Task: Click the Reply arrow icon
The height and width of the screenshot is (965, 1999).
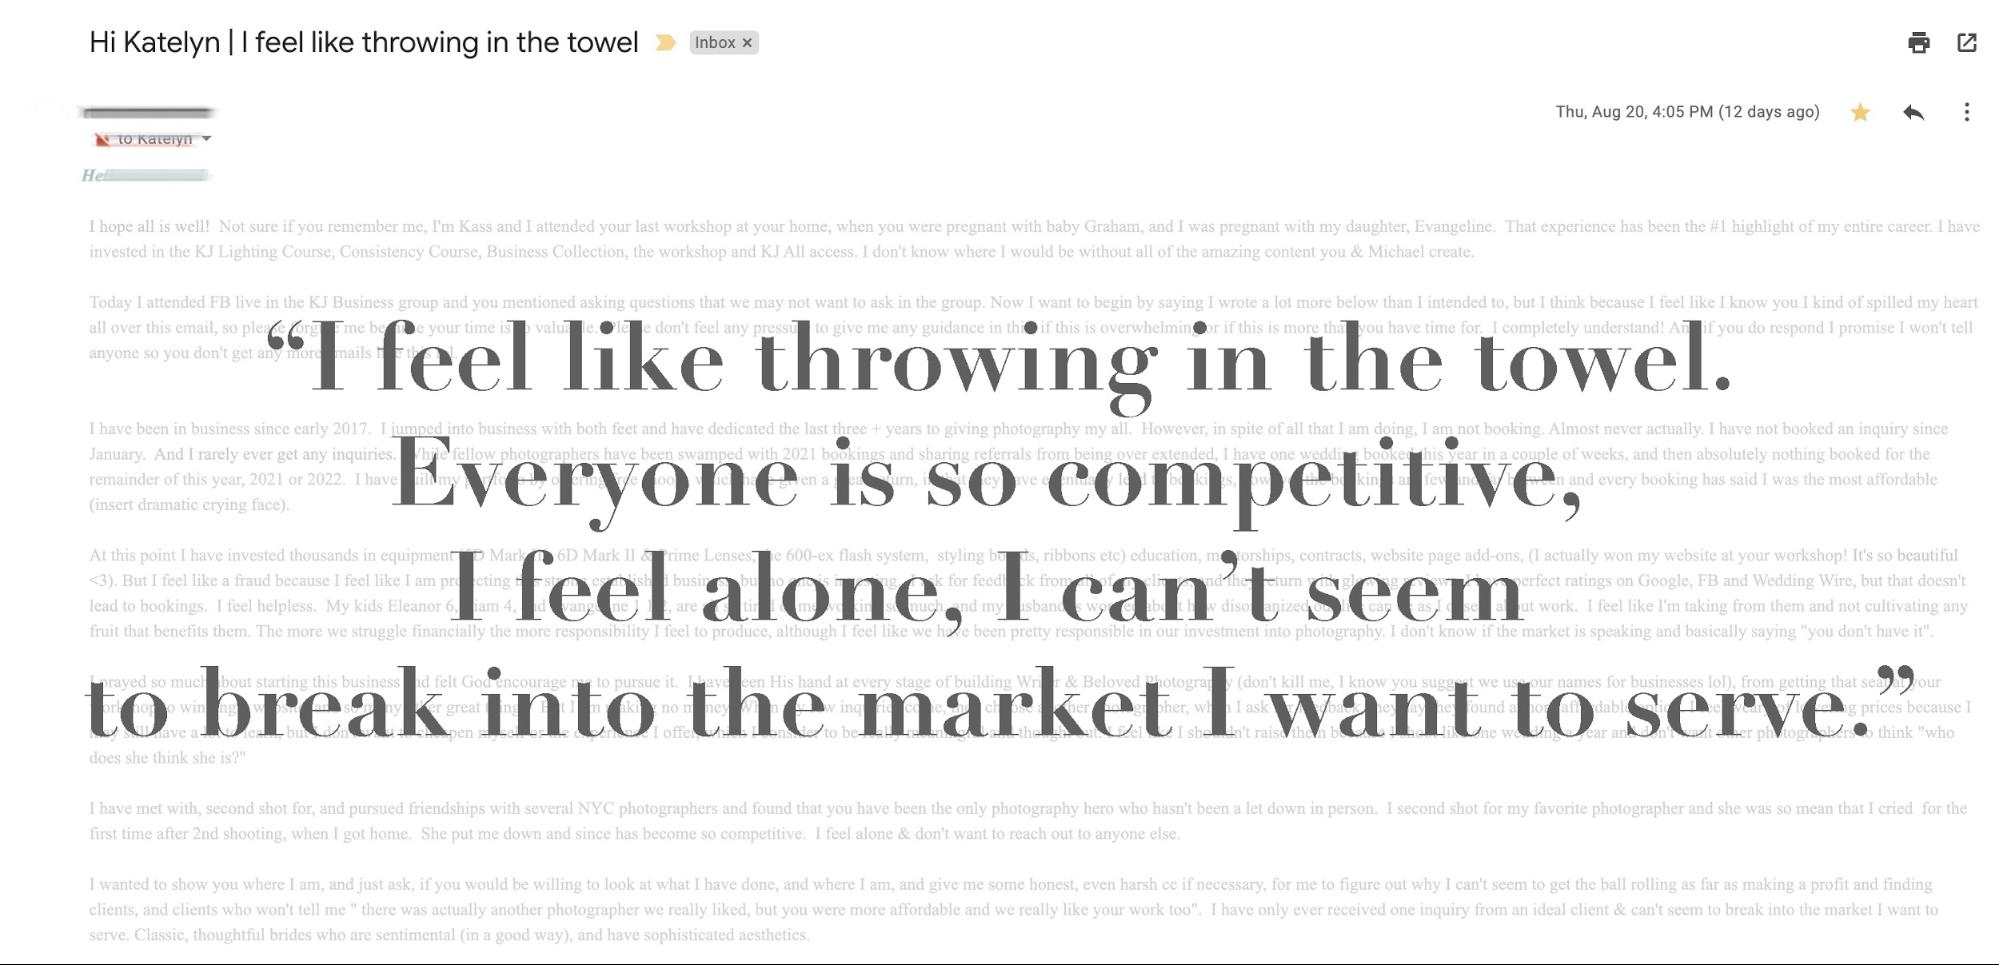Action: [1913, 112]
